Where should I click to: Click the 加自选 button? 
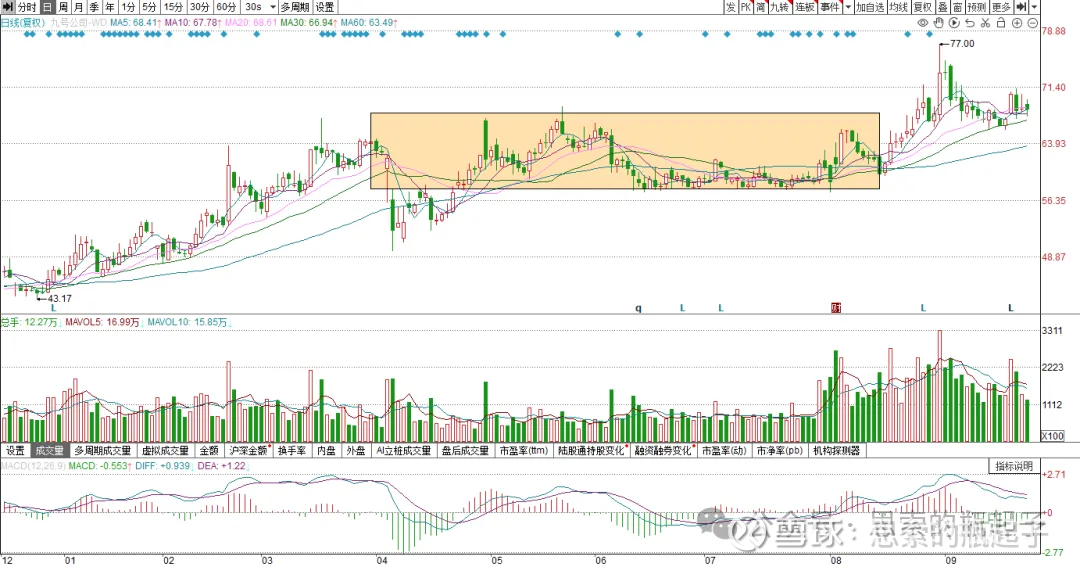coord(869,7)
